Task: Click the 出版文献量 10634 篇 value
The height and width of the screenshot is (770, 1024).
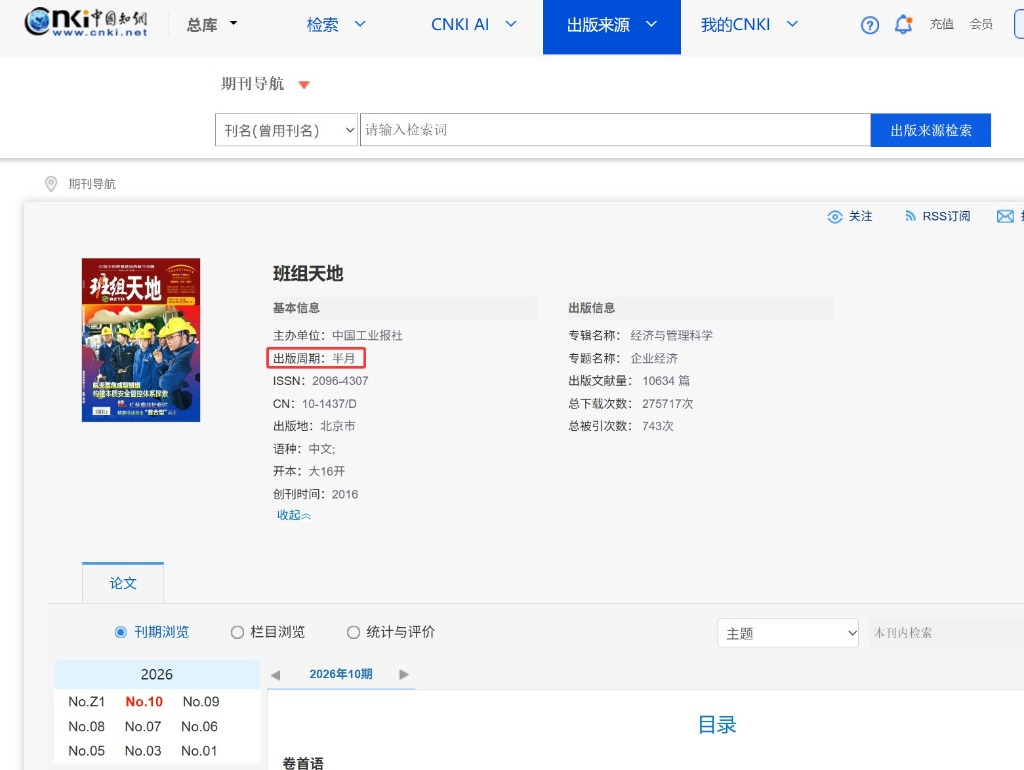Action: click(x=666, y=381)
